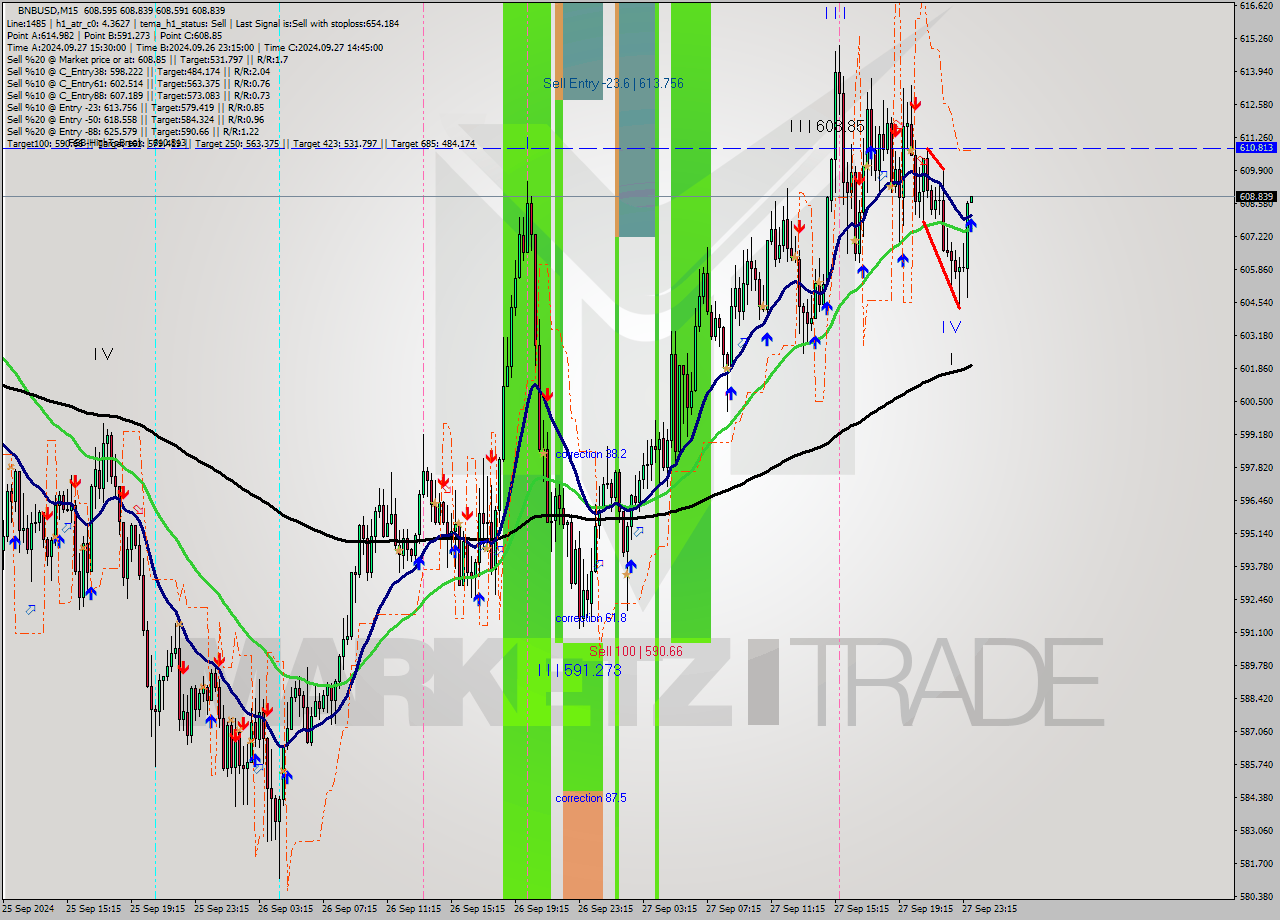Viewport: 1280px width, 920px height.
Task: Click the 605.860 price axis label
Action: [x=1255, y=270]
